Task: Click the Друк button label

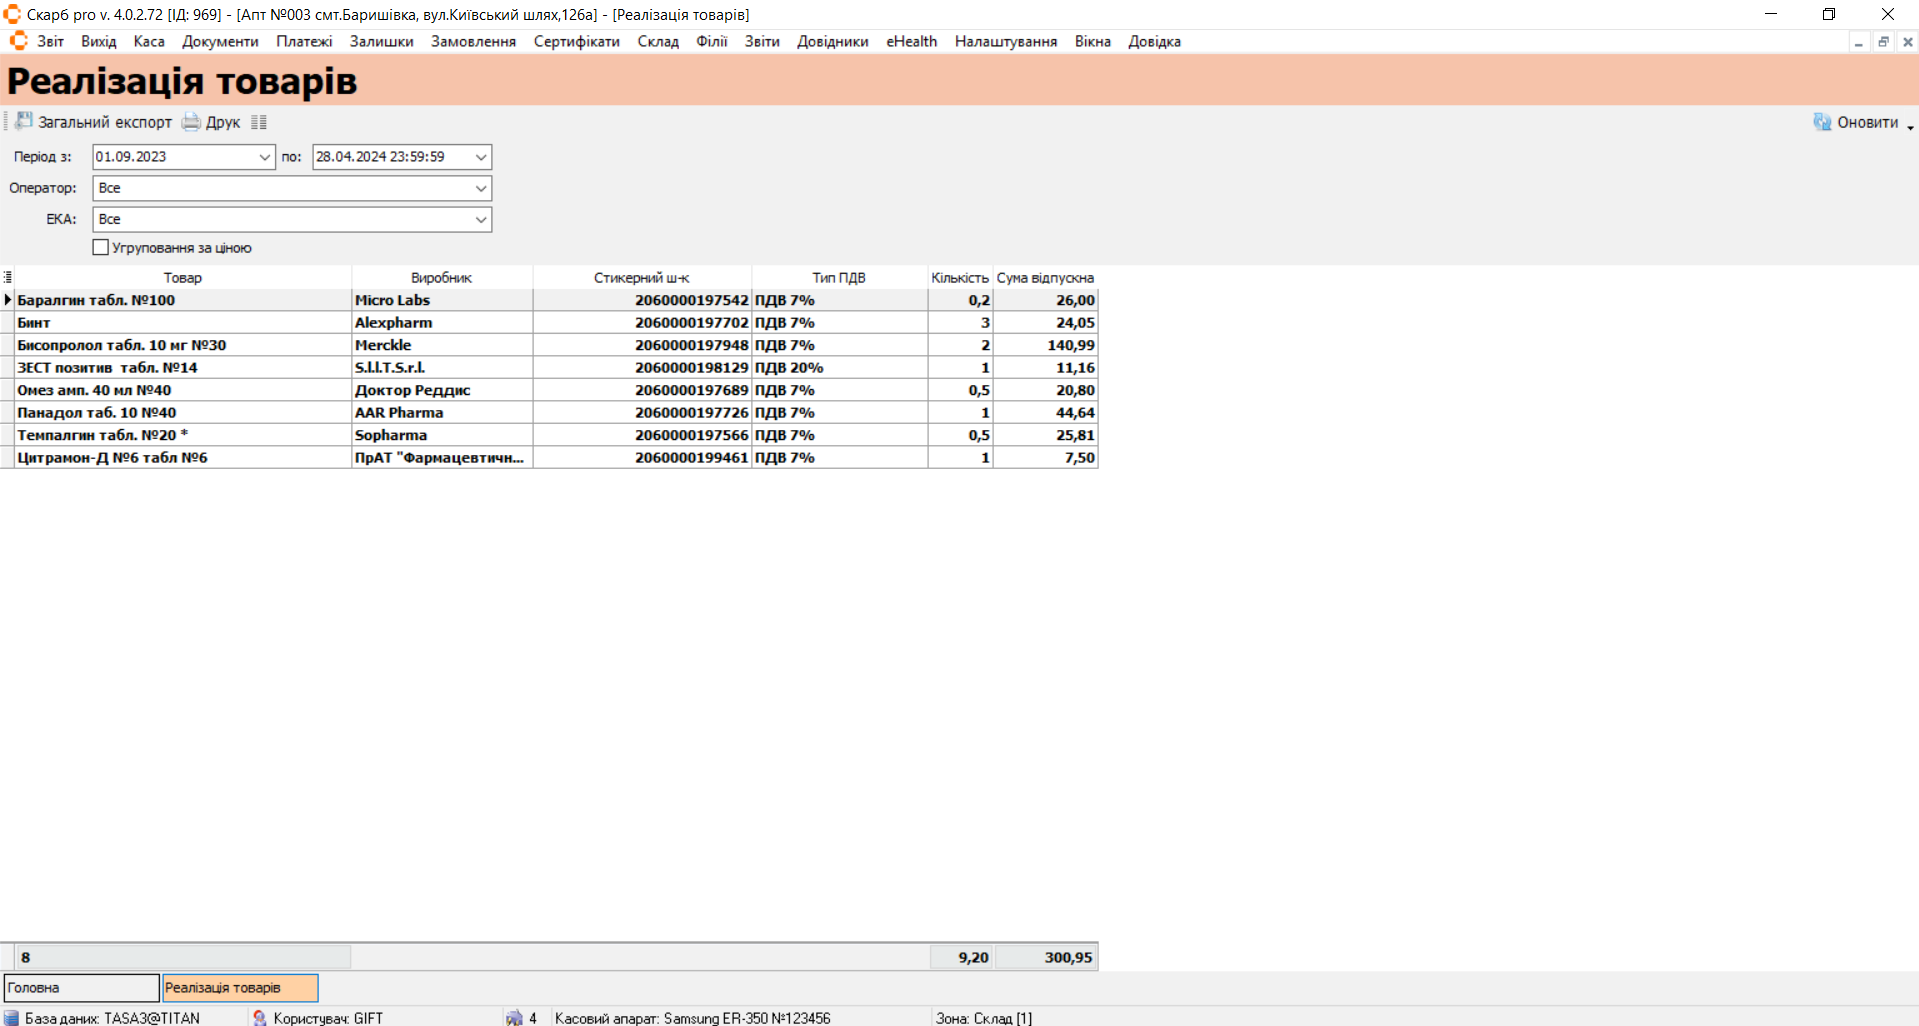Action: pyautogui.click(x=223, y=122)
